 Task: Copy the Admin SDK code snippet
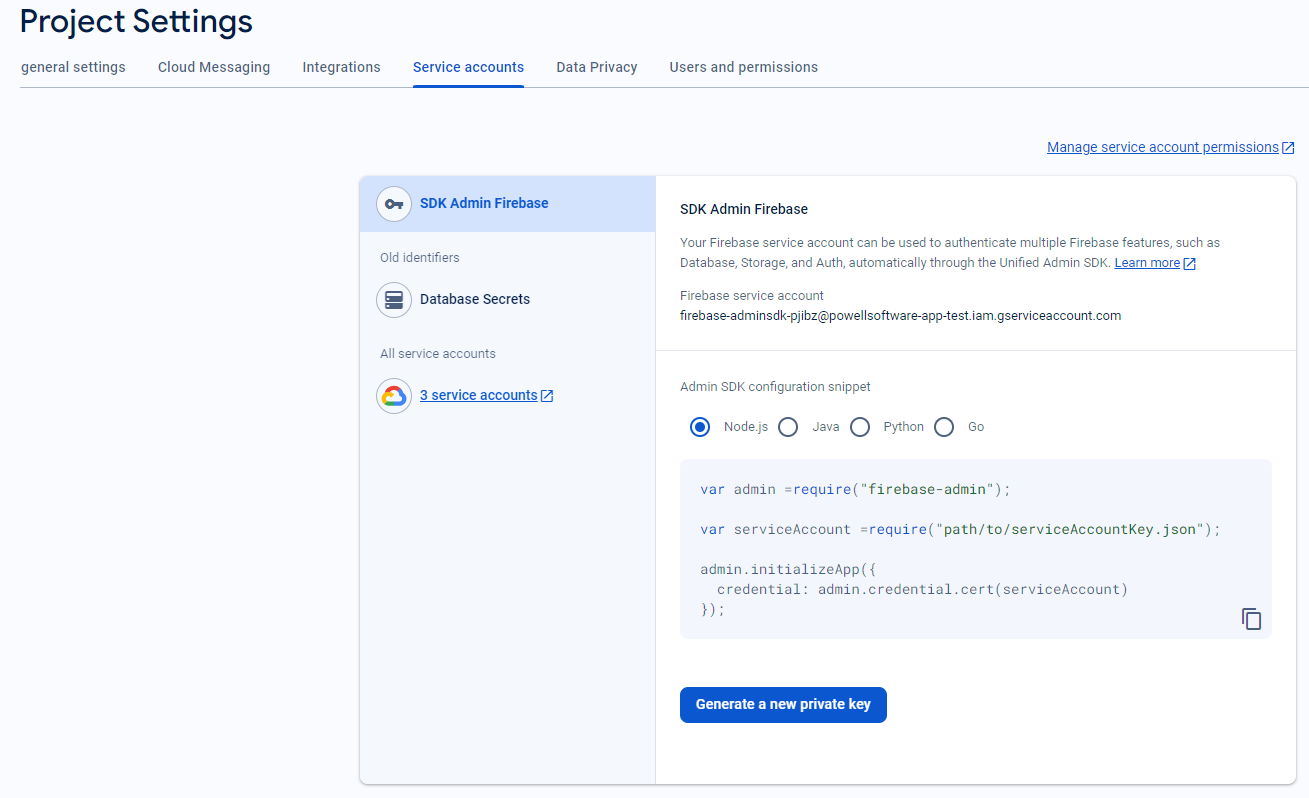1251,619
